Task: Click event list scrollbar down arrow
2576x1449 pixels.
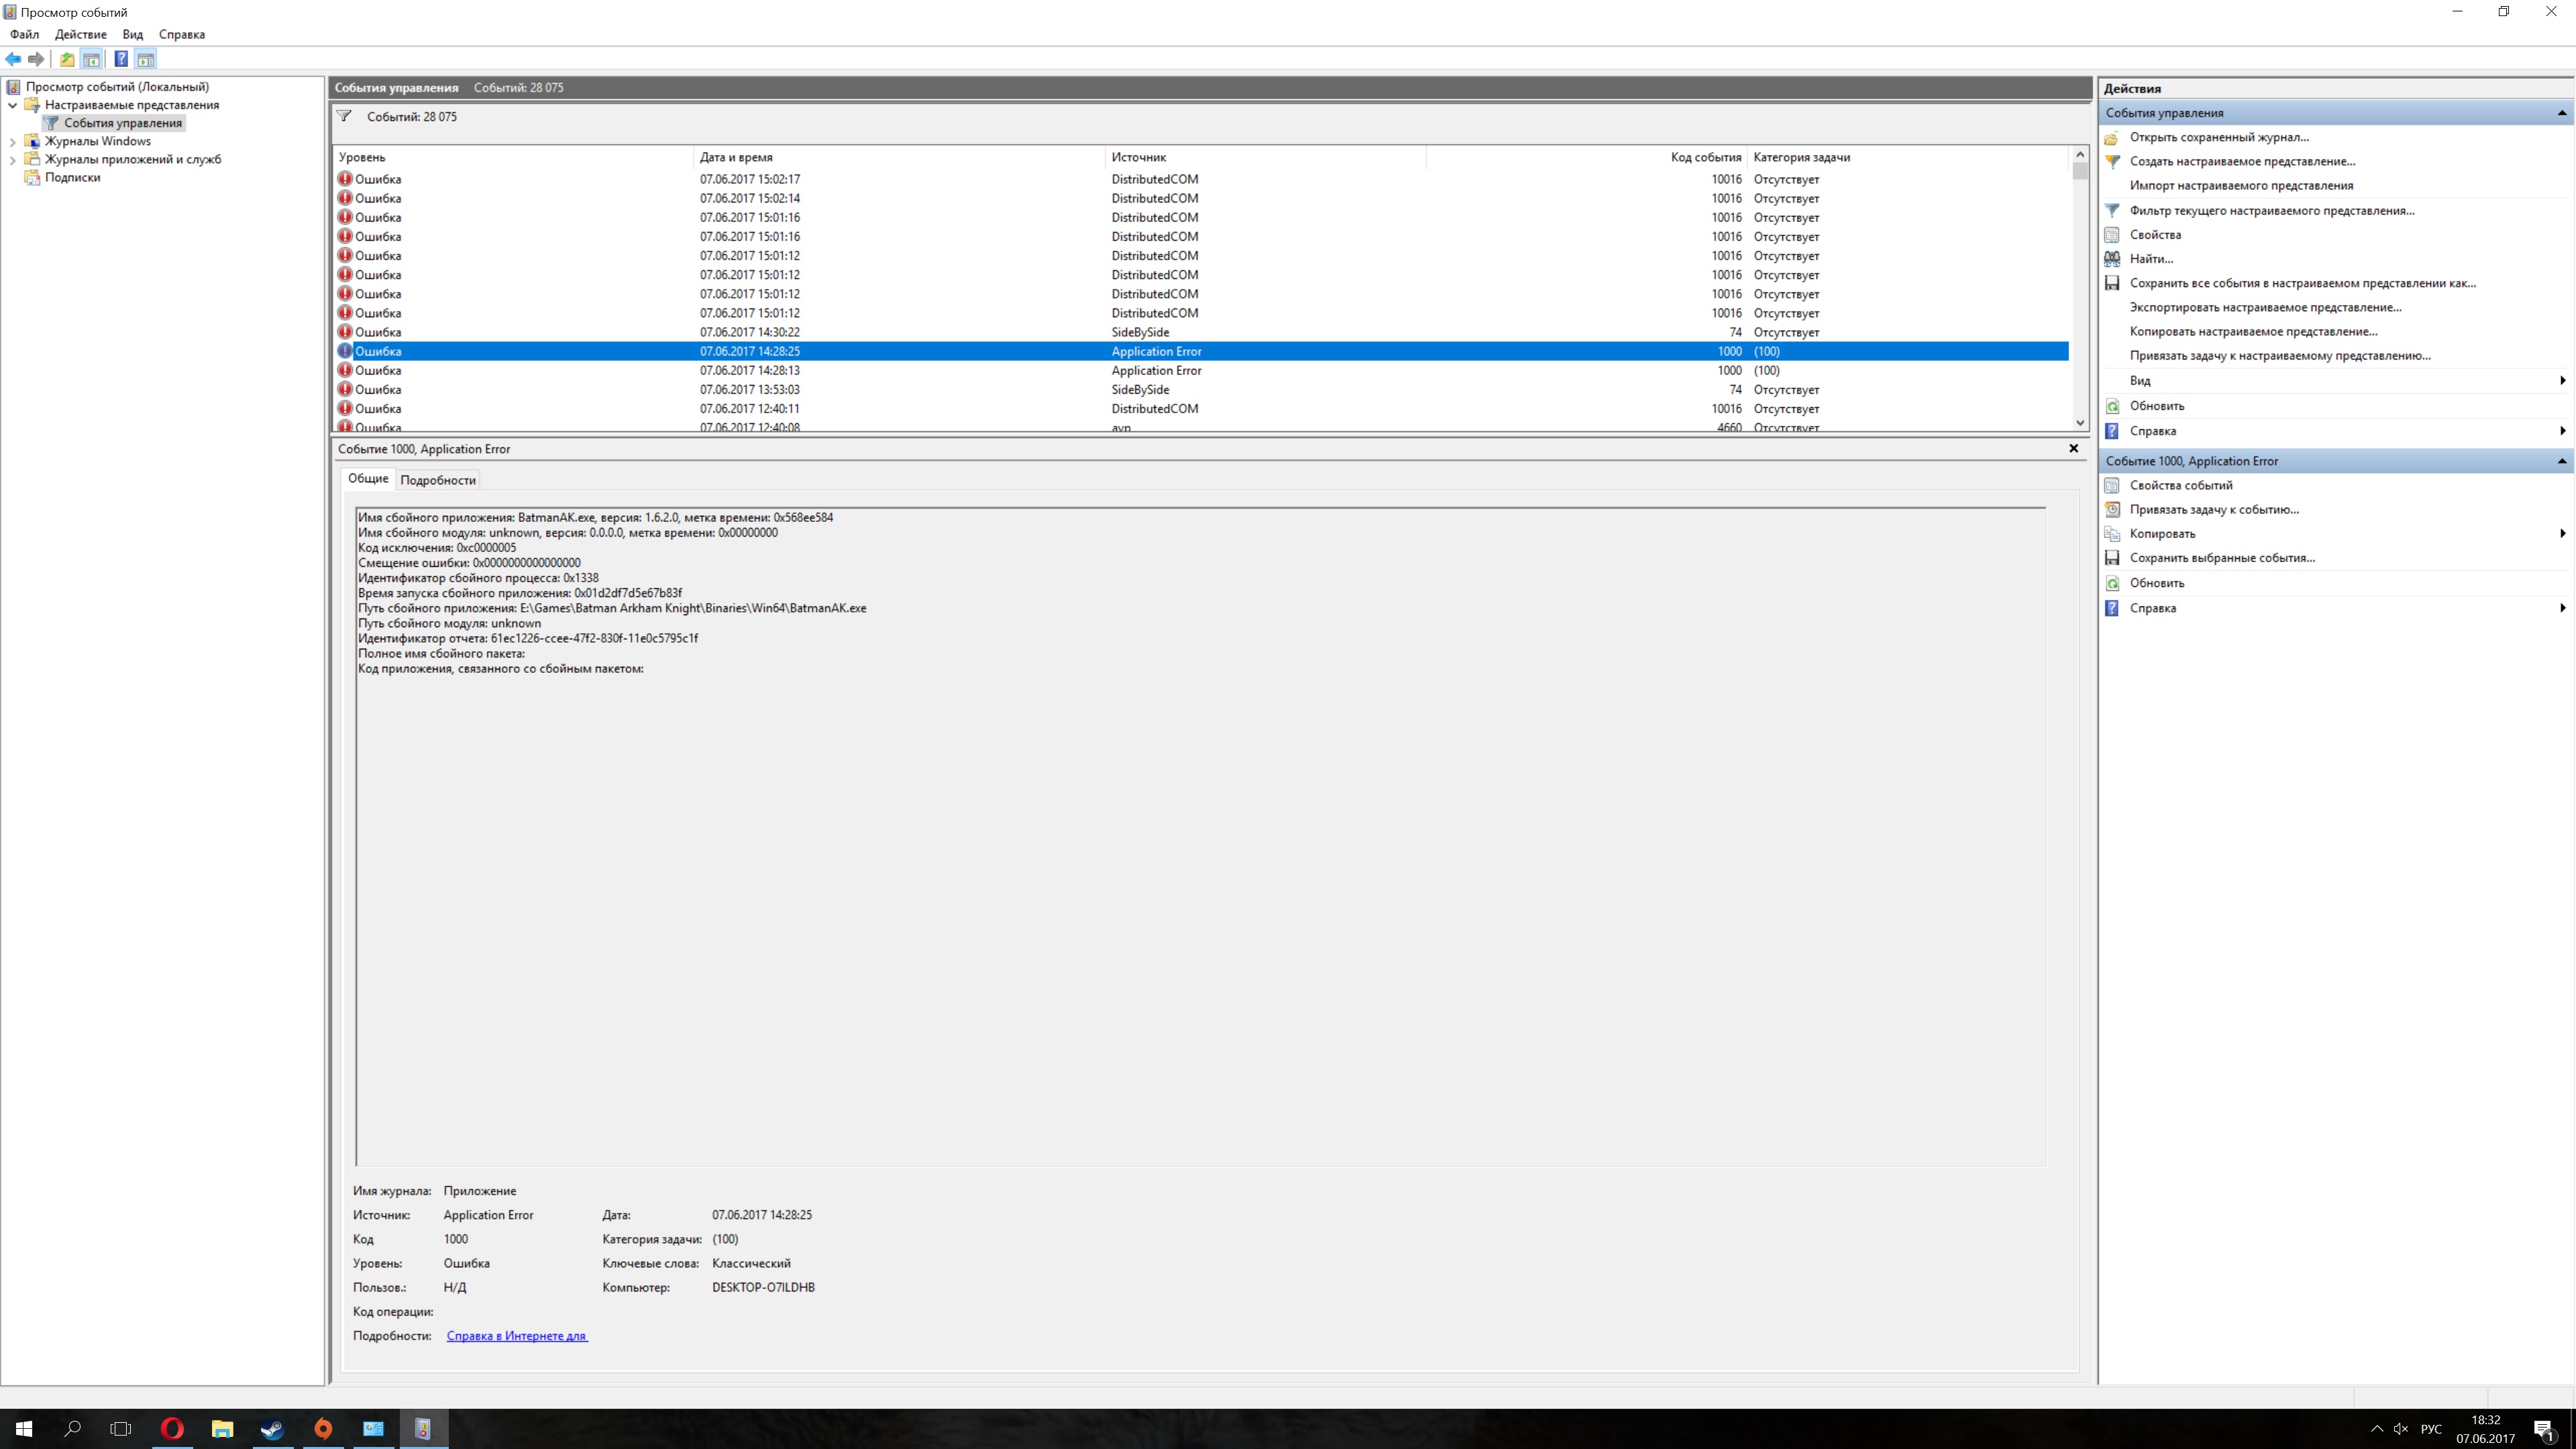Action: pyautogui.click(x=2080, y=423)
